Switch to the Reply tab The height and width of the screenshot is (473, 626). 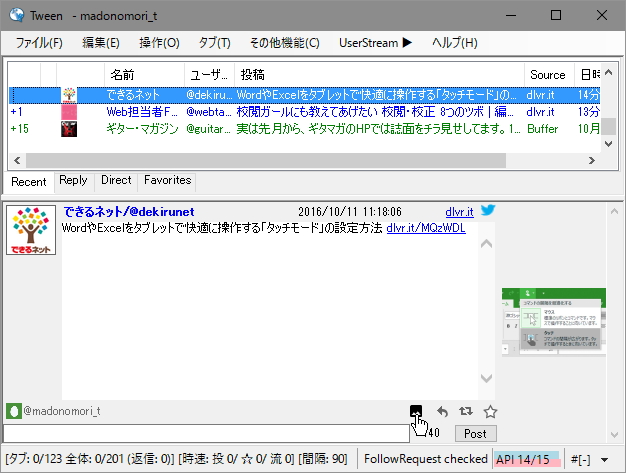(73, 180)
